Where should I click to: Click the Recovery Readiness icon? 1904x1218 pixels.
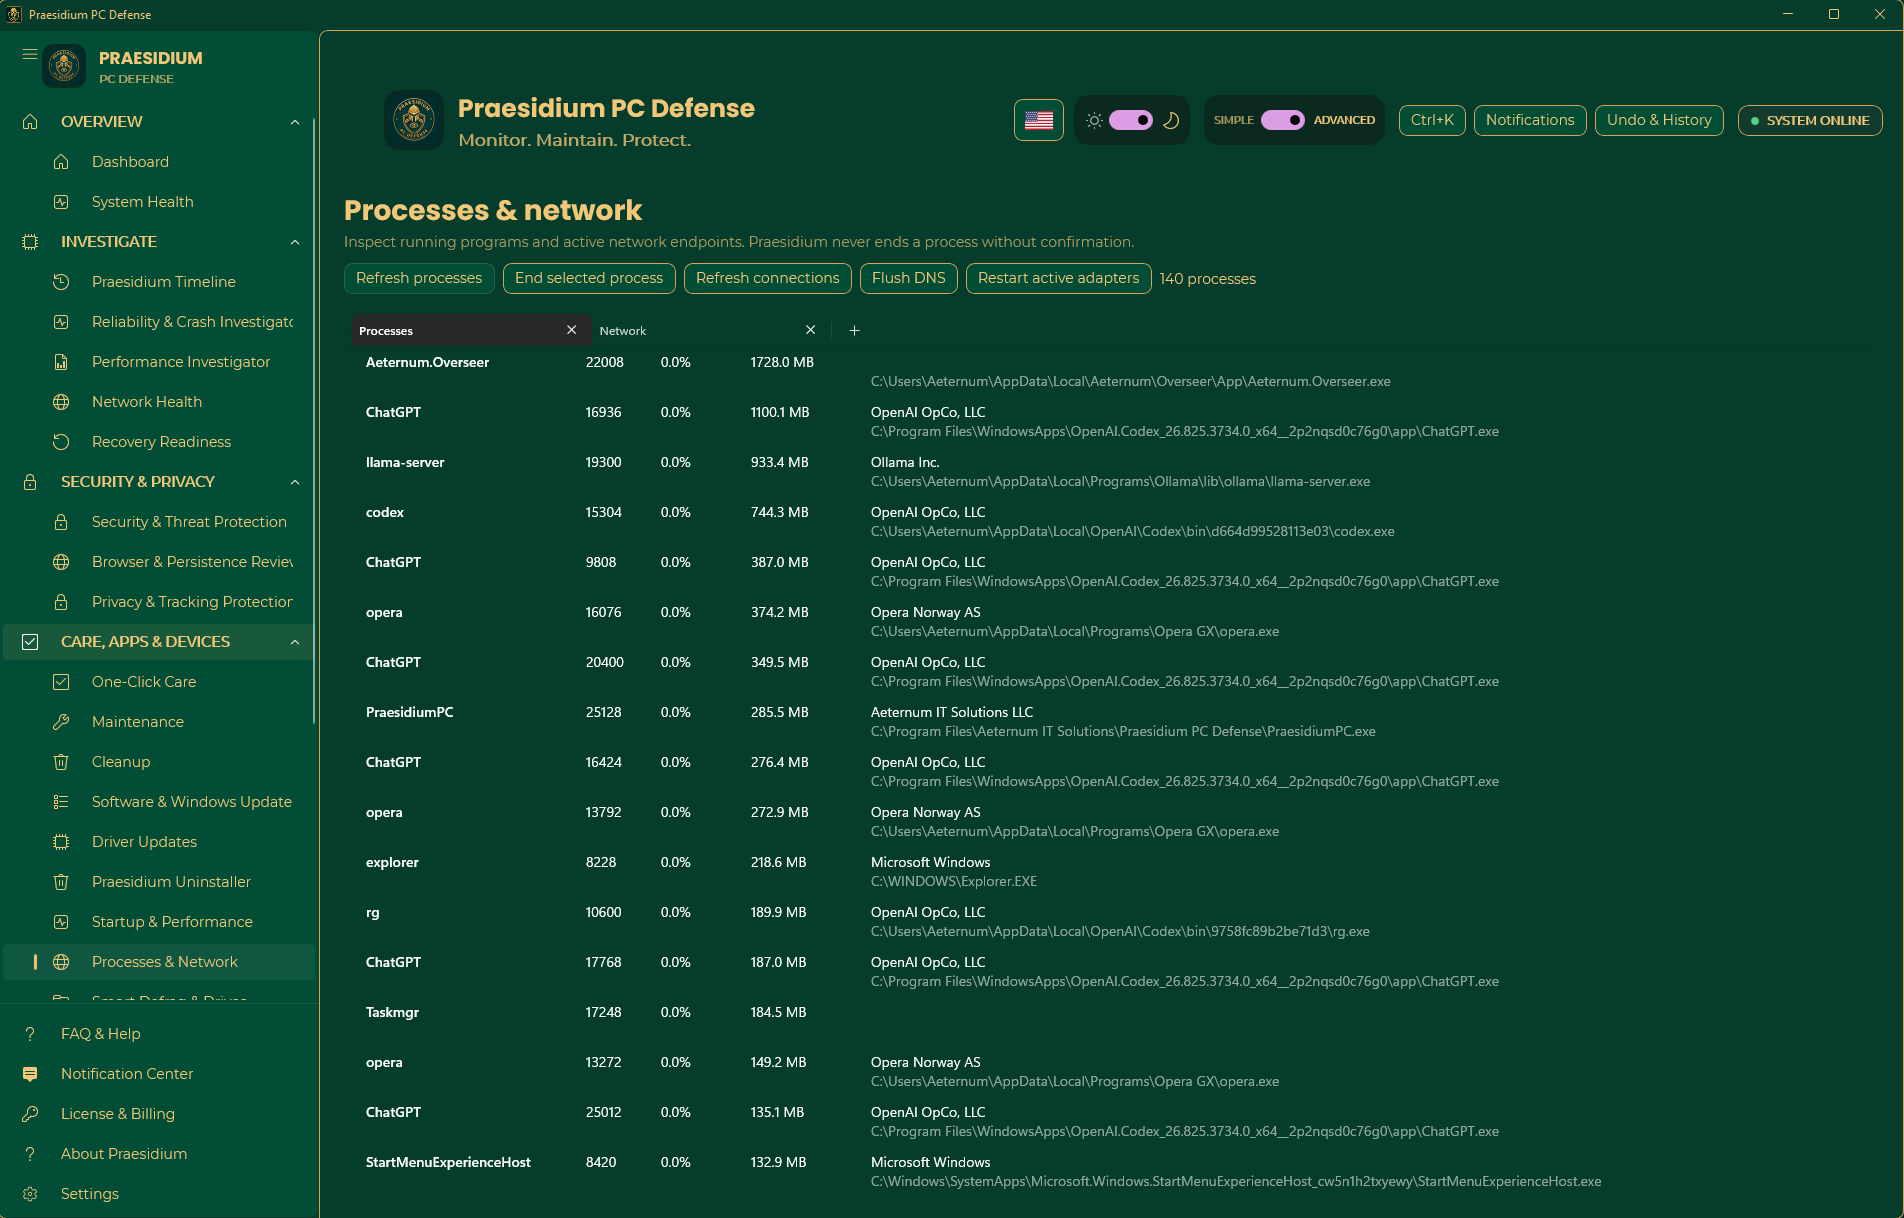61,441
